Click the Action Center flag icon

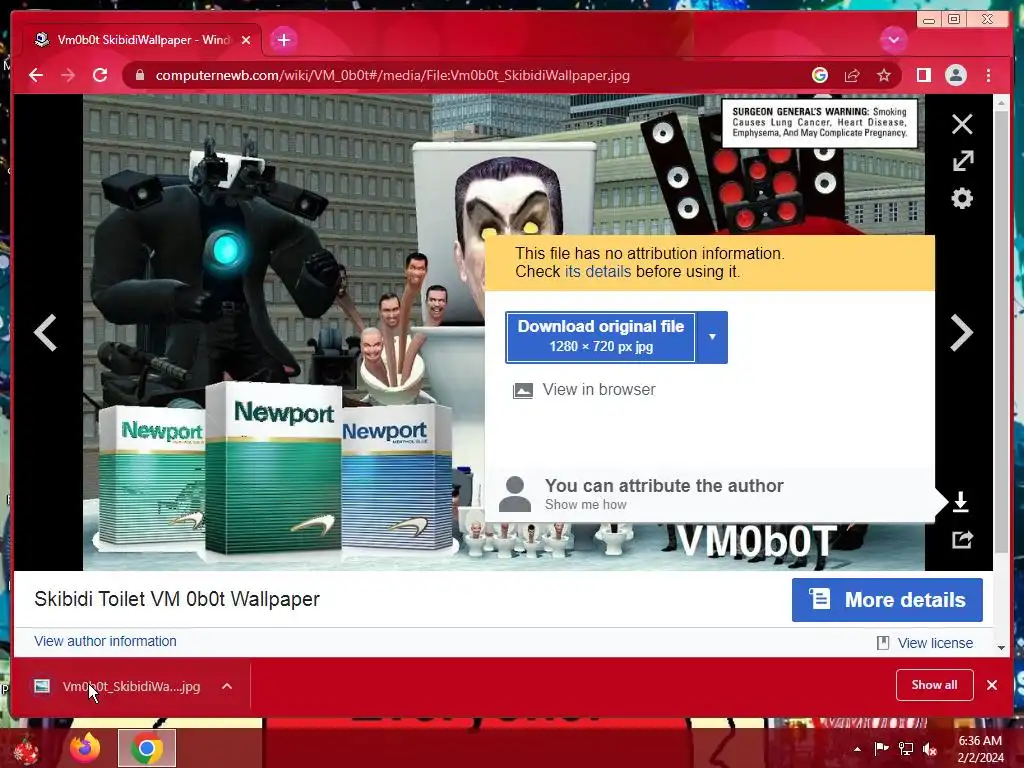(x=881, y=748)
